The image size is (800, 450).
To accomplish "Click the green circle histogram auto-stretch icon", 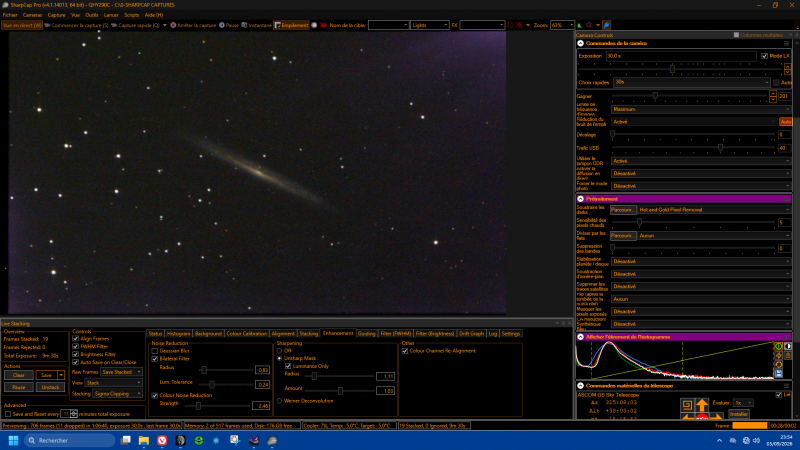I will click(779, 346).
